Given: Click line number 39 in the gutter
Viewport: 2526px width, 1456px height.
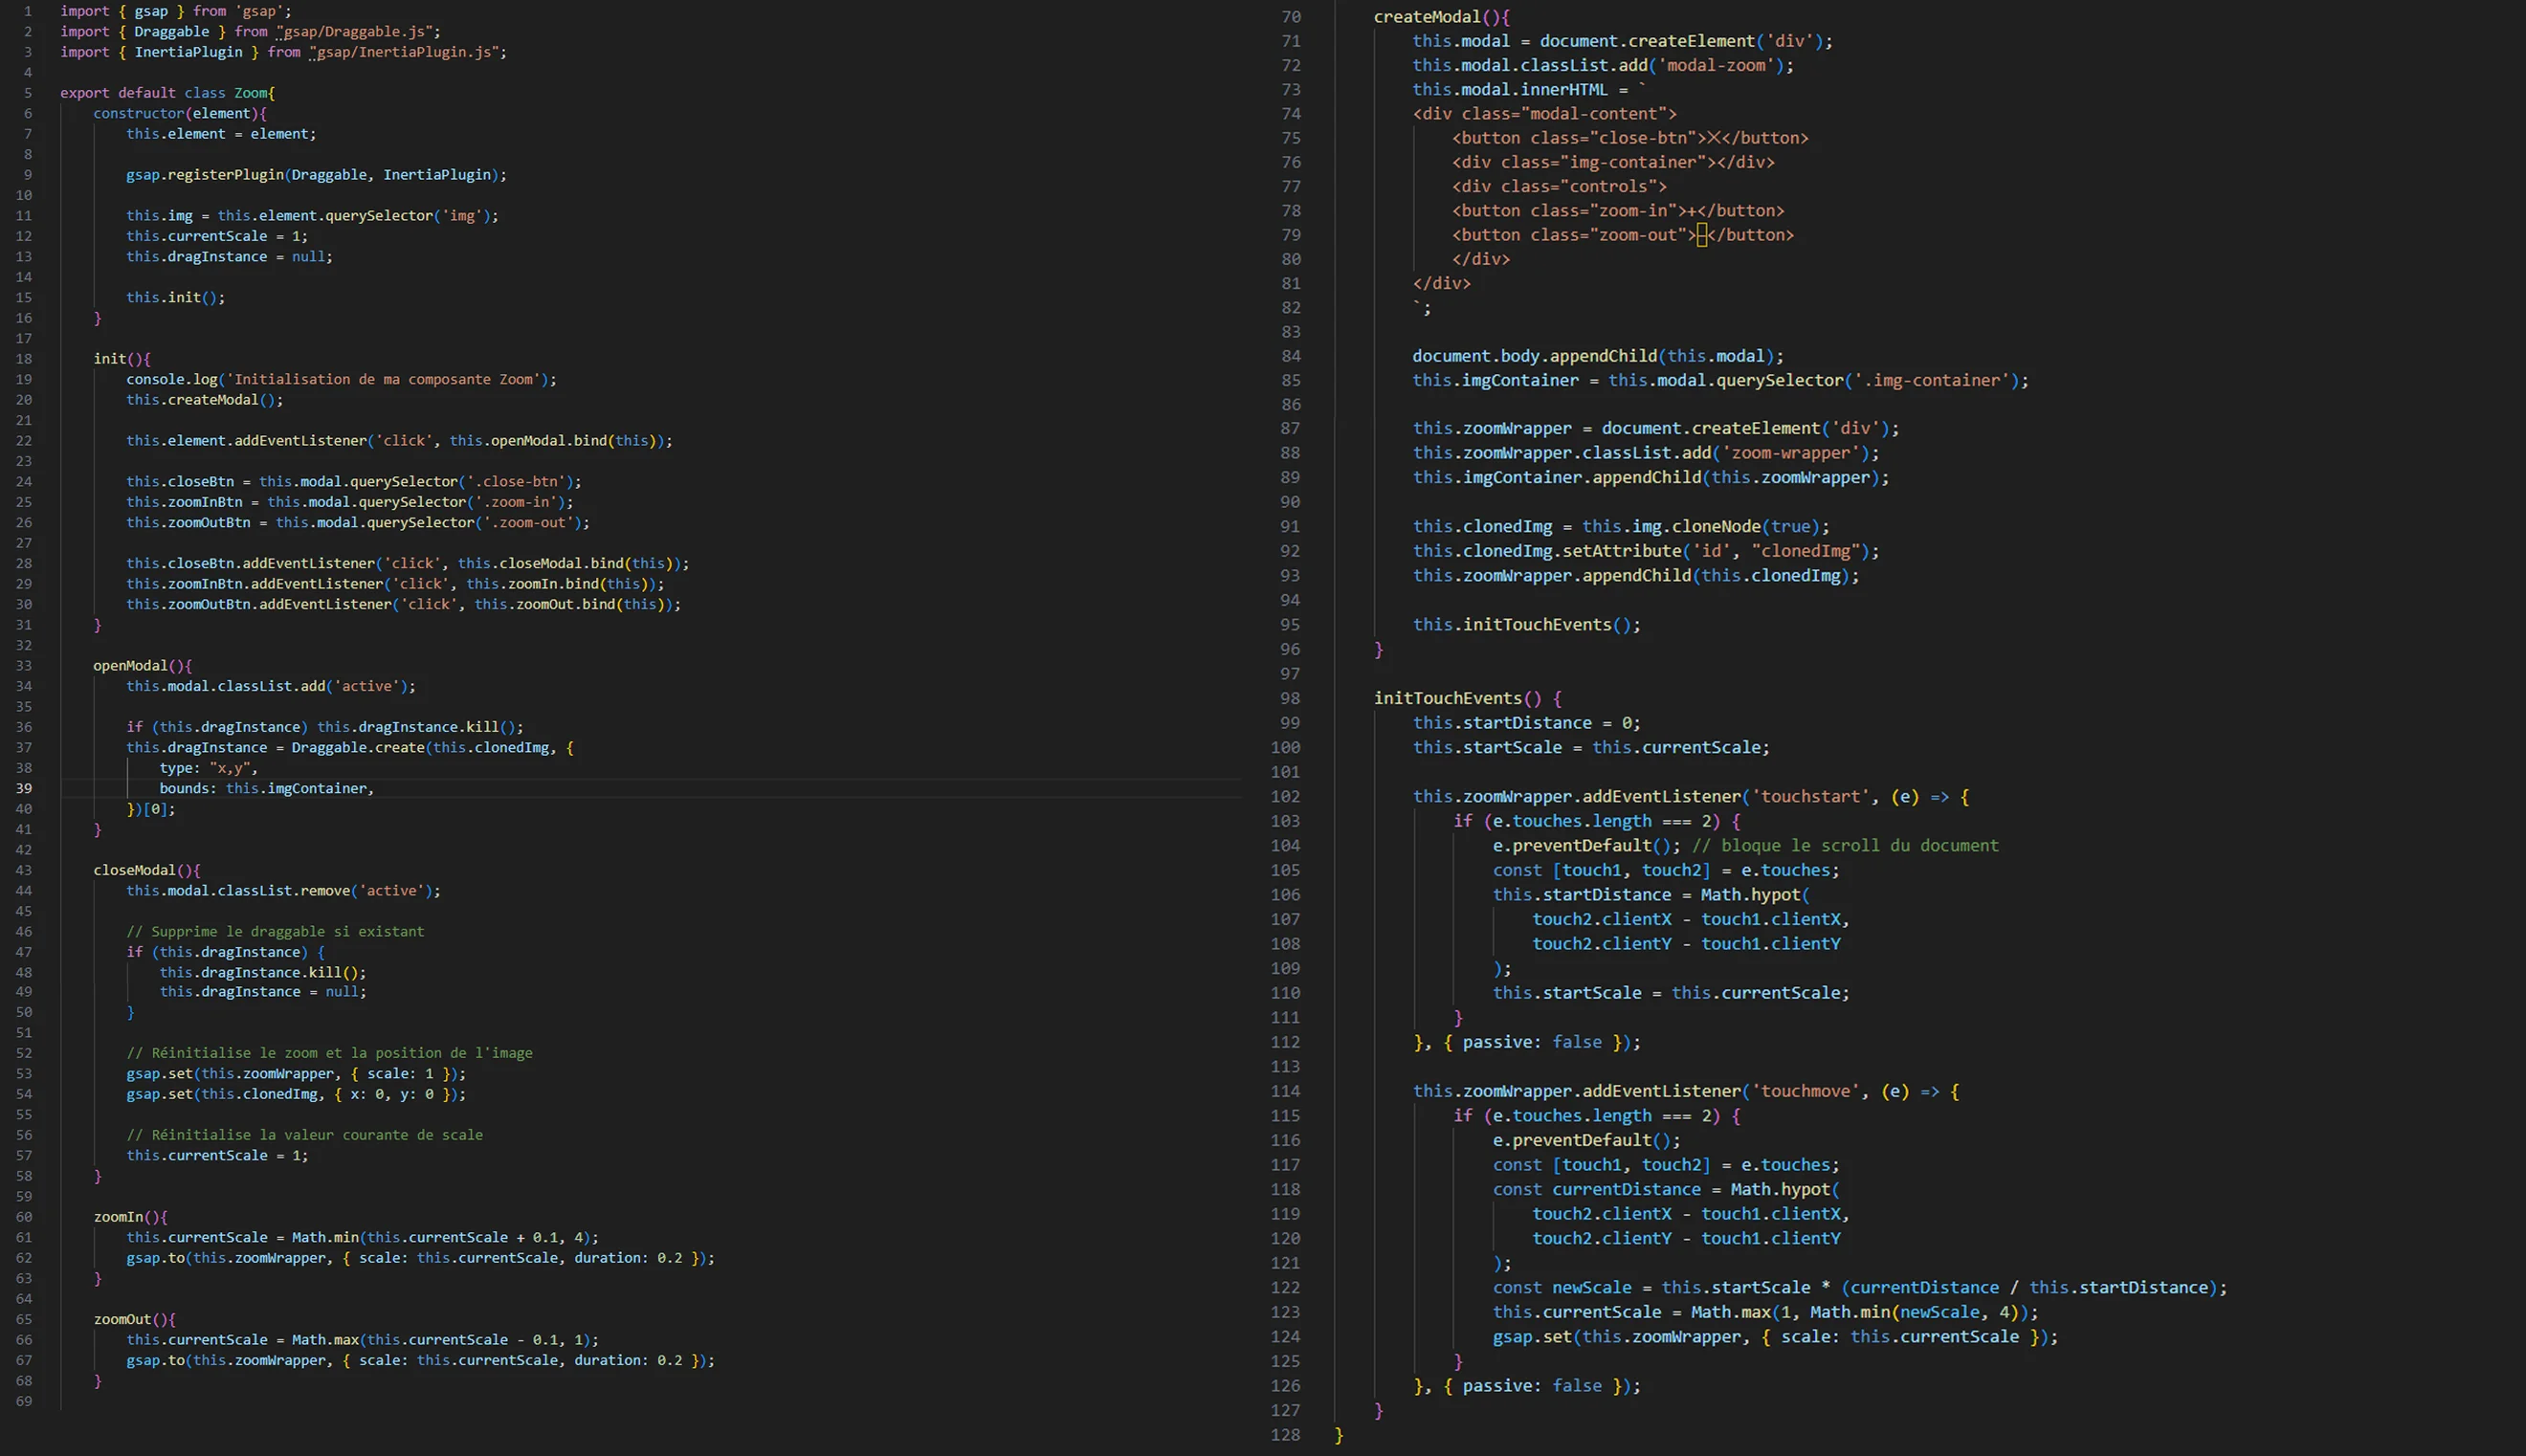Looking at the screenshot, I should pyautogui.click(x=23, y=788).
